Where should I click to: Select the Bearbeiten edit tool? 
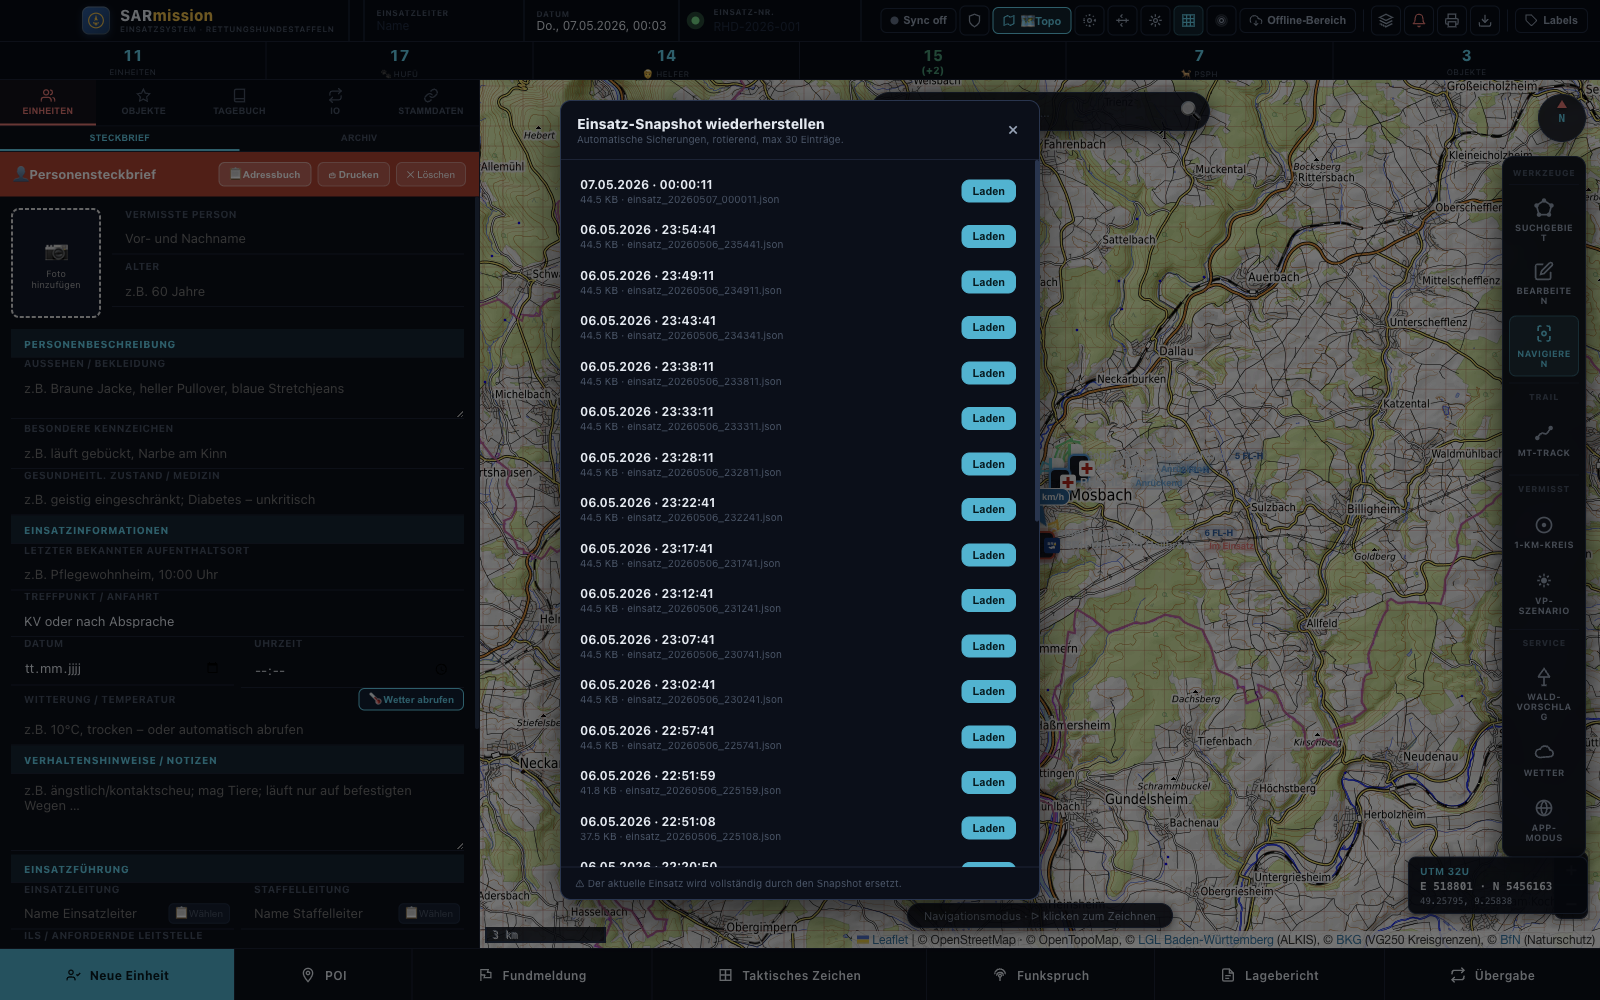1544,282
